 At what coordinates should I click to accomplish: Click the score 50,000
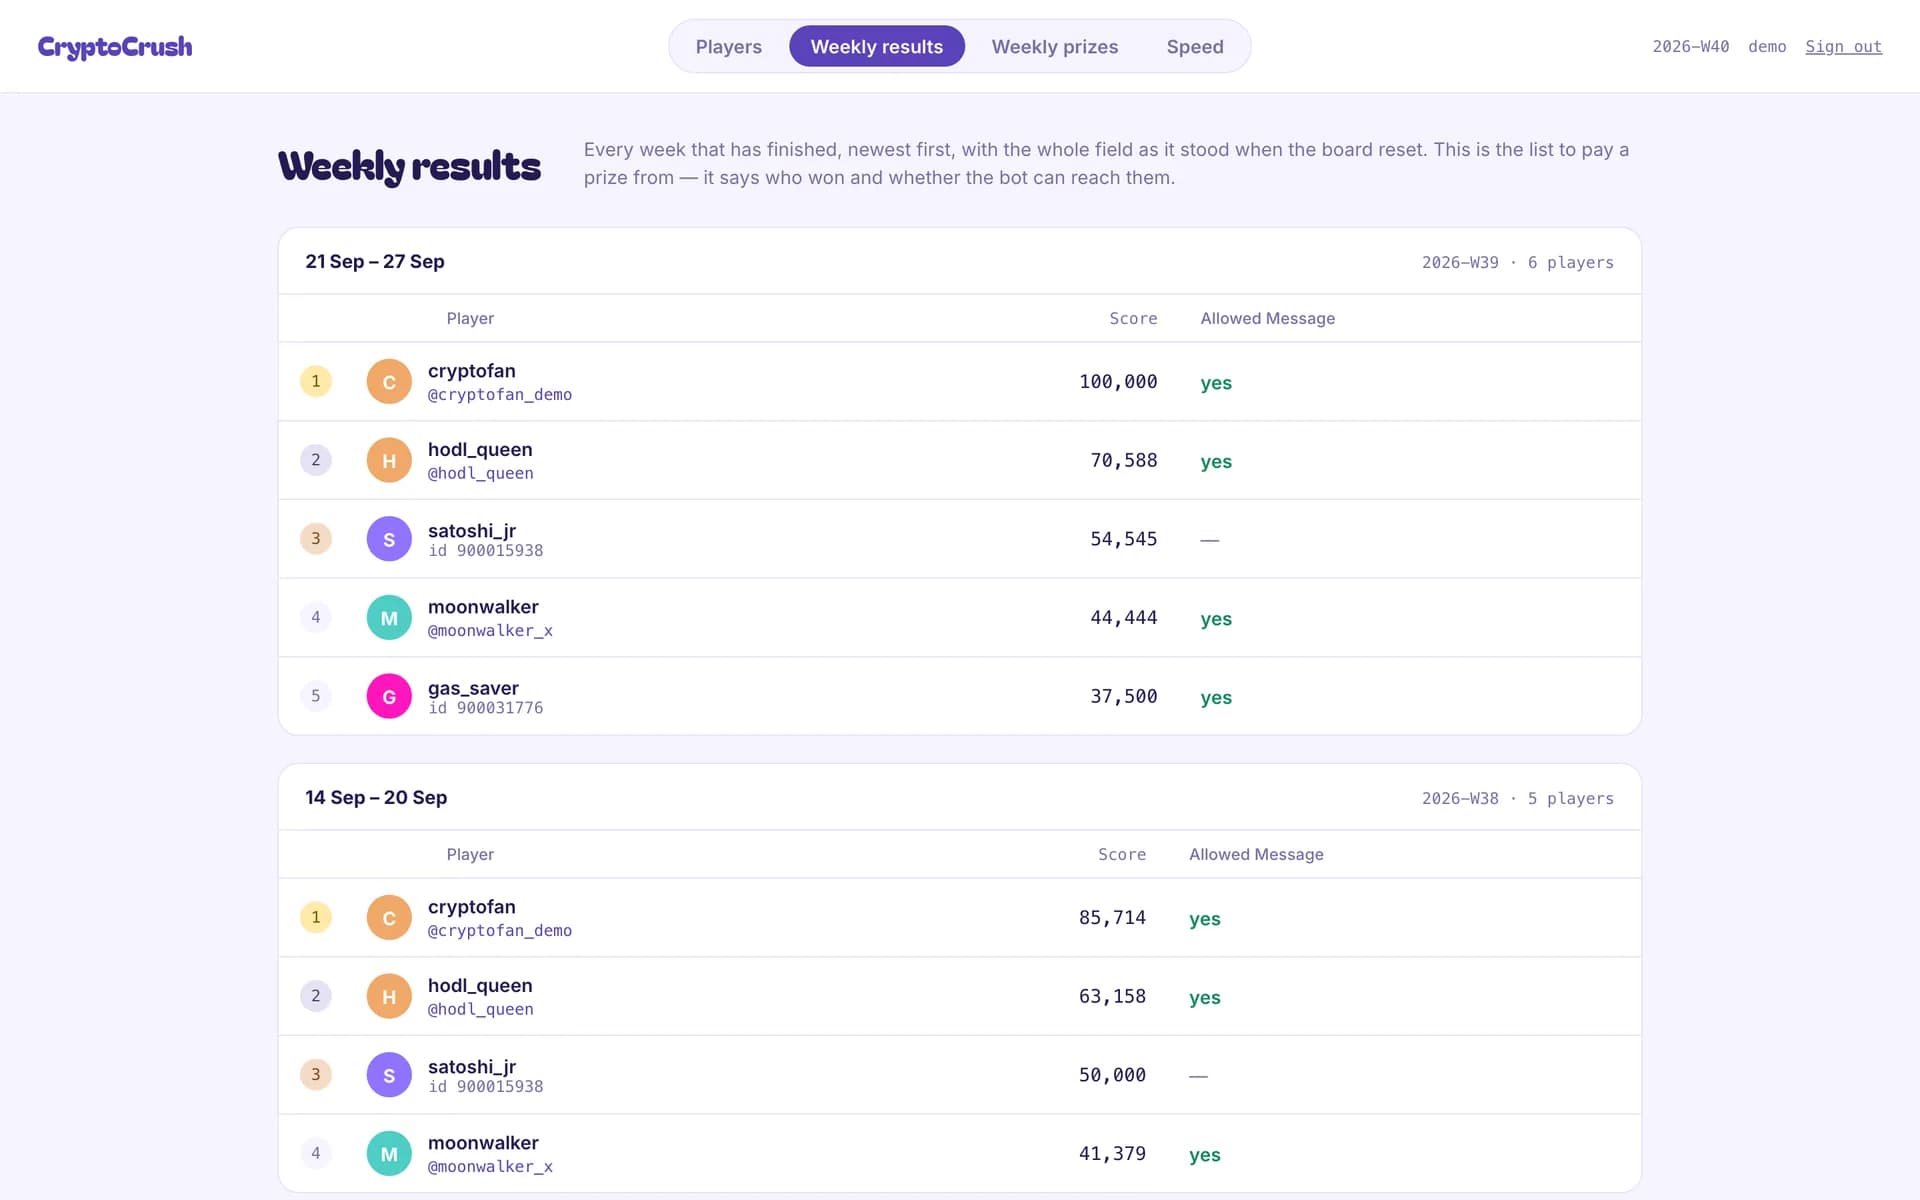coord(1112,1075)
